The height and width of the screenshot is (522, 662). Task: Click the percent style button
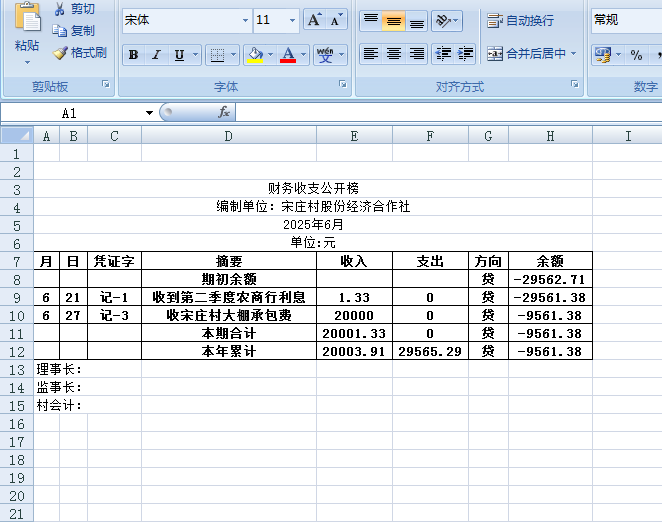pyautogui.click(x=636, y=55)
